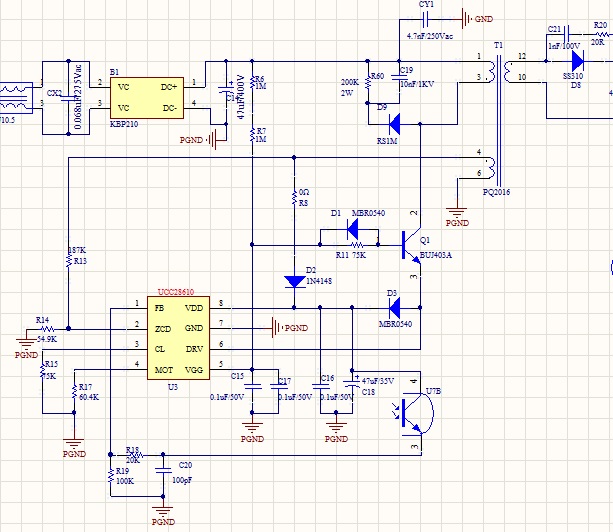Image resolution: width=613 pixels, height=532 pixels.
Task: Select the D1 MBR0540 diode
Action: [x=350, y=229]
